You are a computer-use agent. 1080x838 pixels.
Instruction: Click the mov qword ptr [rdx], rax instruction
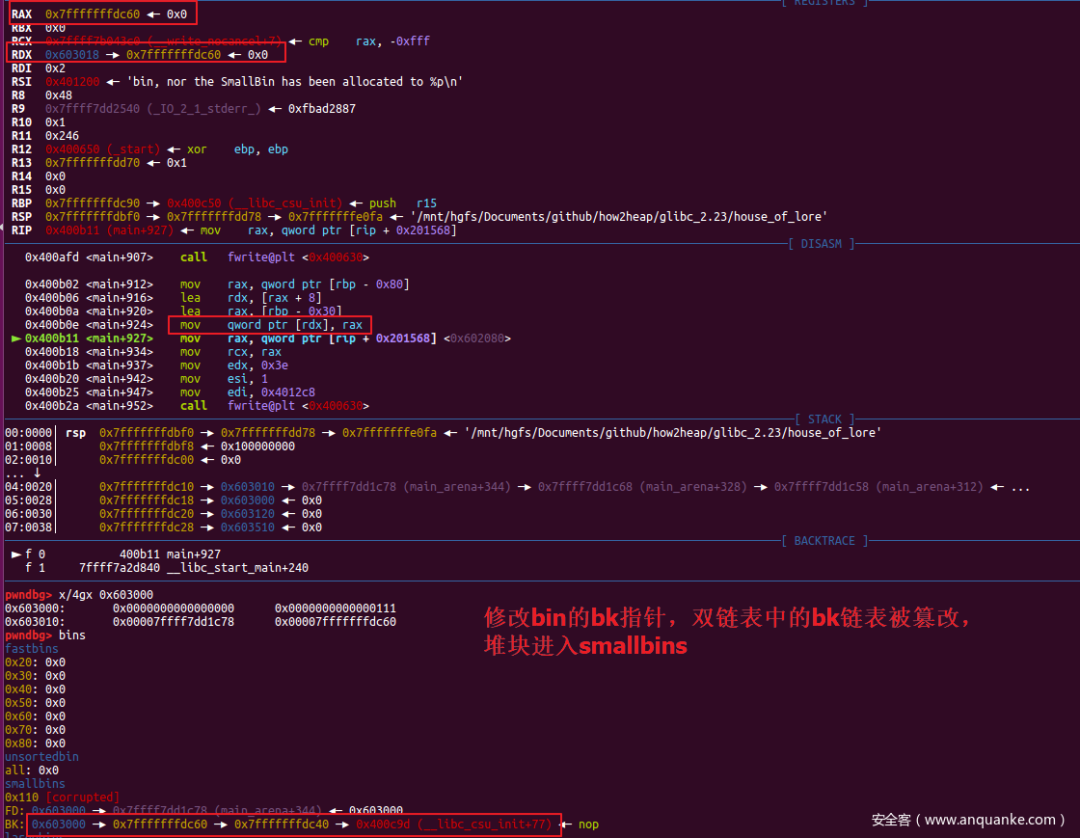271,325
